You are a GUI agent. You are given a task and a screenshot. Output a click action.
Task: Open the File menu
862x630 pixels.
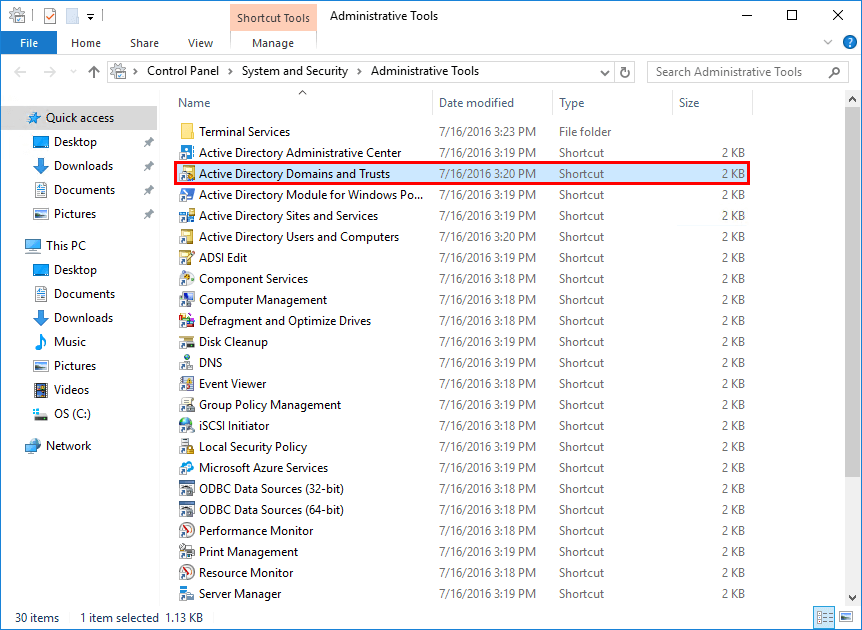(x=29, y=43)
